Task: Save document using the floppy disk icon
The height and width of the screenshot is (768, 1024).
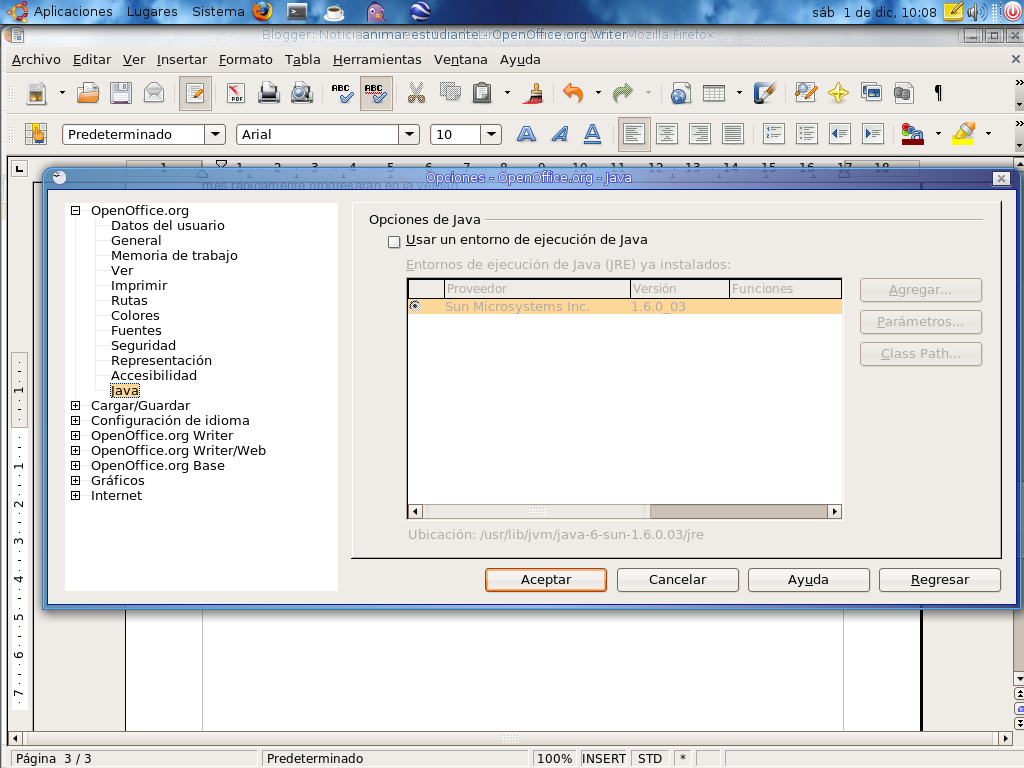Action: pos(121,93)
